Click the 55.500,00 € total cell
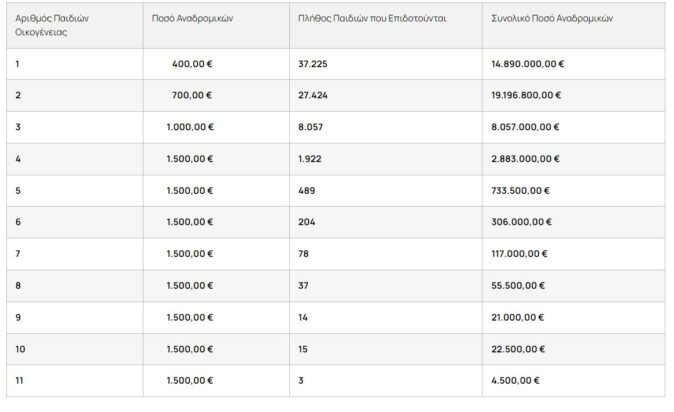The height and width of the screenshot is (412, 674). 519,286
